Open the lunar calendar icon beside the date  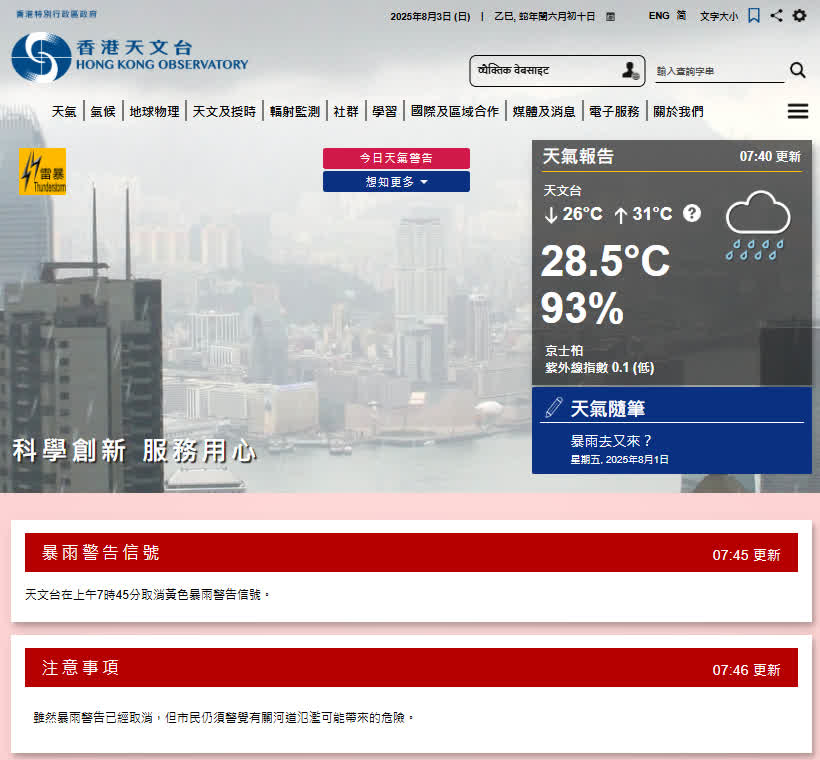[x=610, y=16]
